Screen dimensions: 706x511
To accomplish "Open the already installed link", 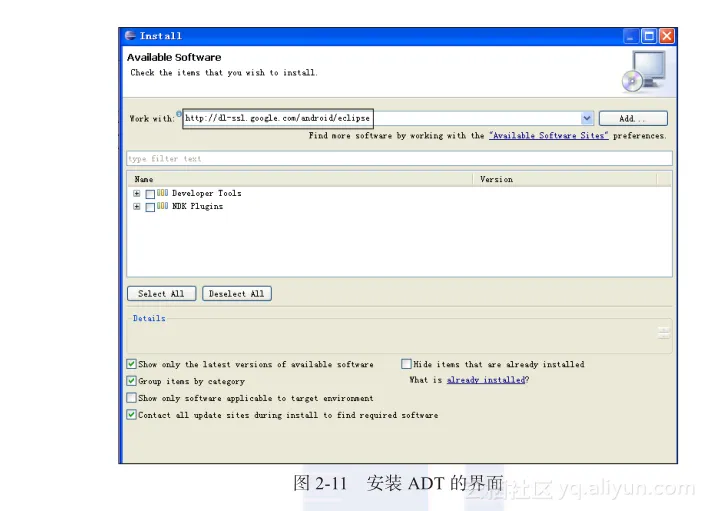I will click(x=486, y=380).
